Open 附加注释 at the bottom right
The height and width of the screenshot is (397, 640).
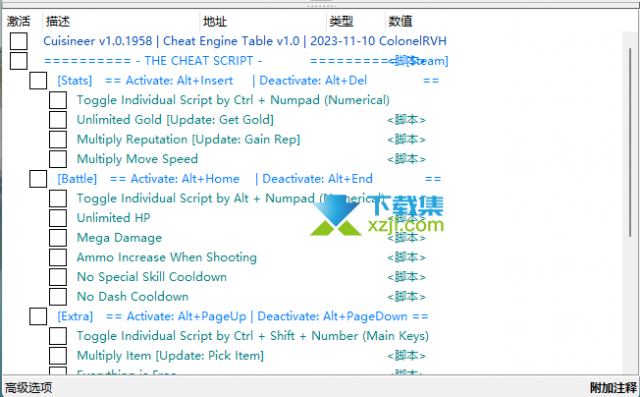coord(613,387)
